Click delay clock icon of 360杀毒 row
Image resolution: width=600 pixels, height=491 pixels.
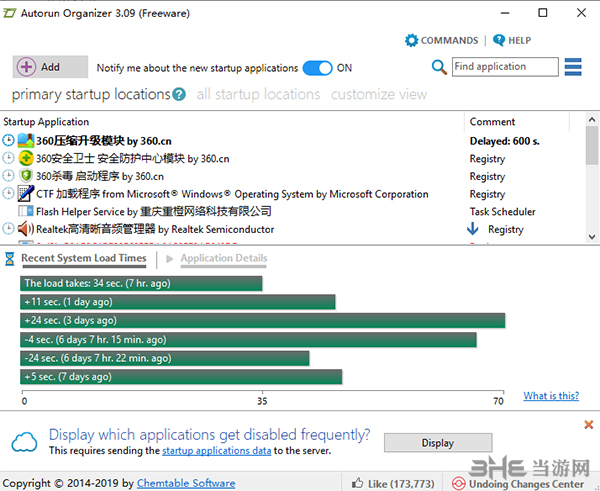8,176
